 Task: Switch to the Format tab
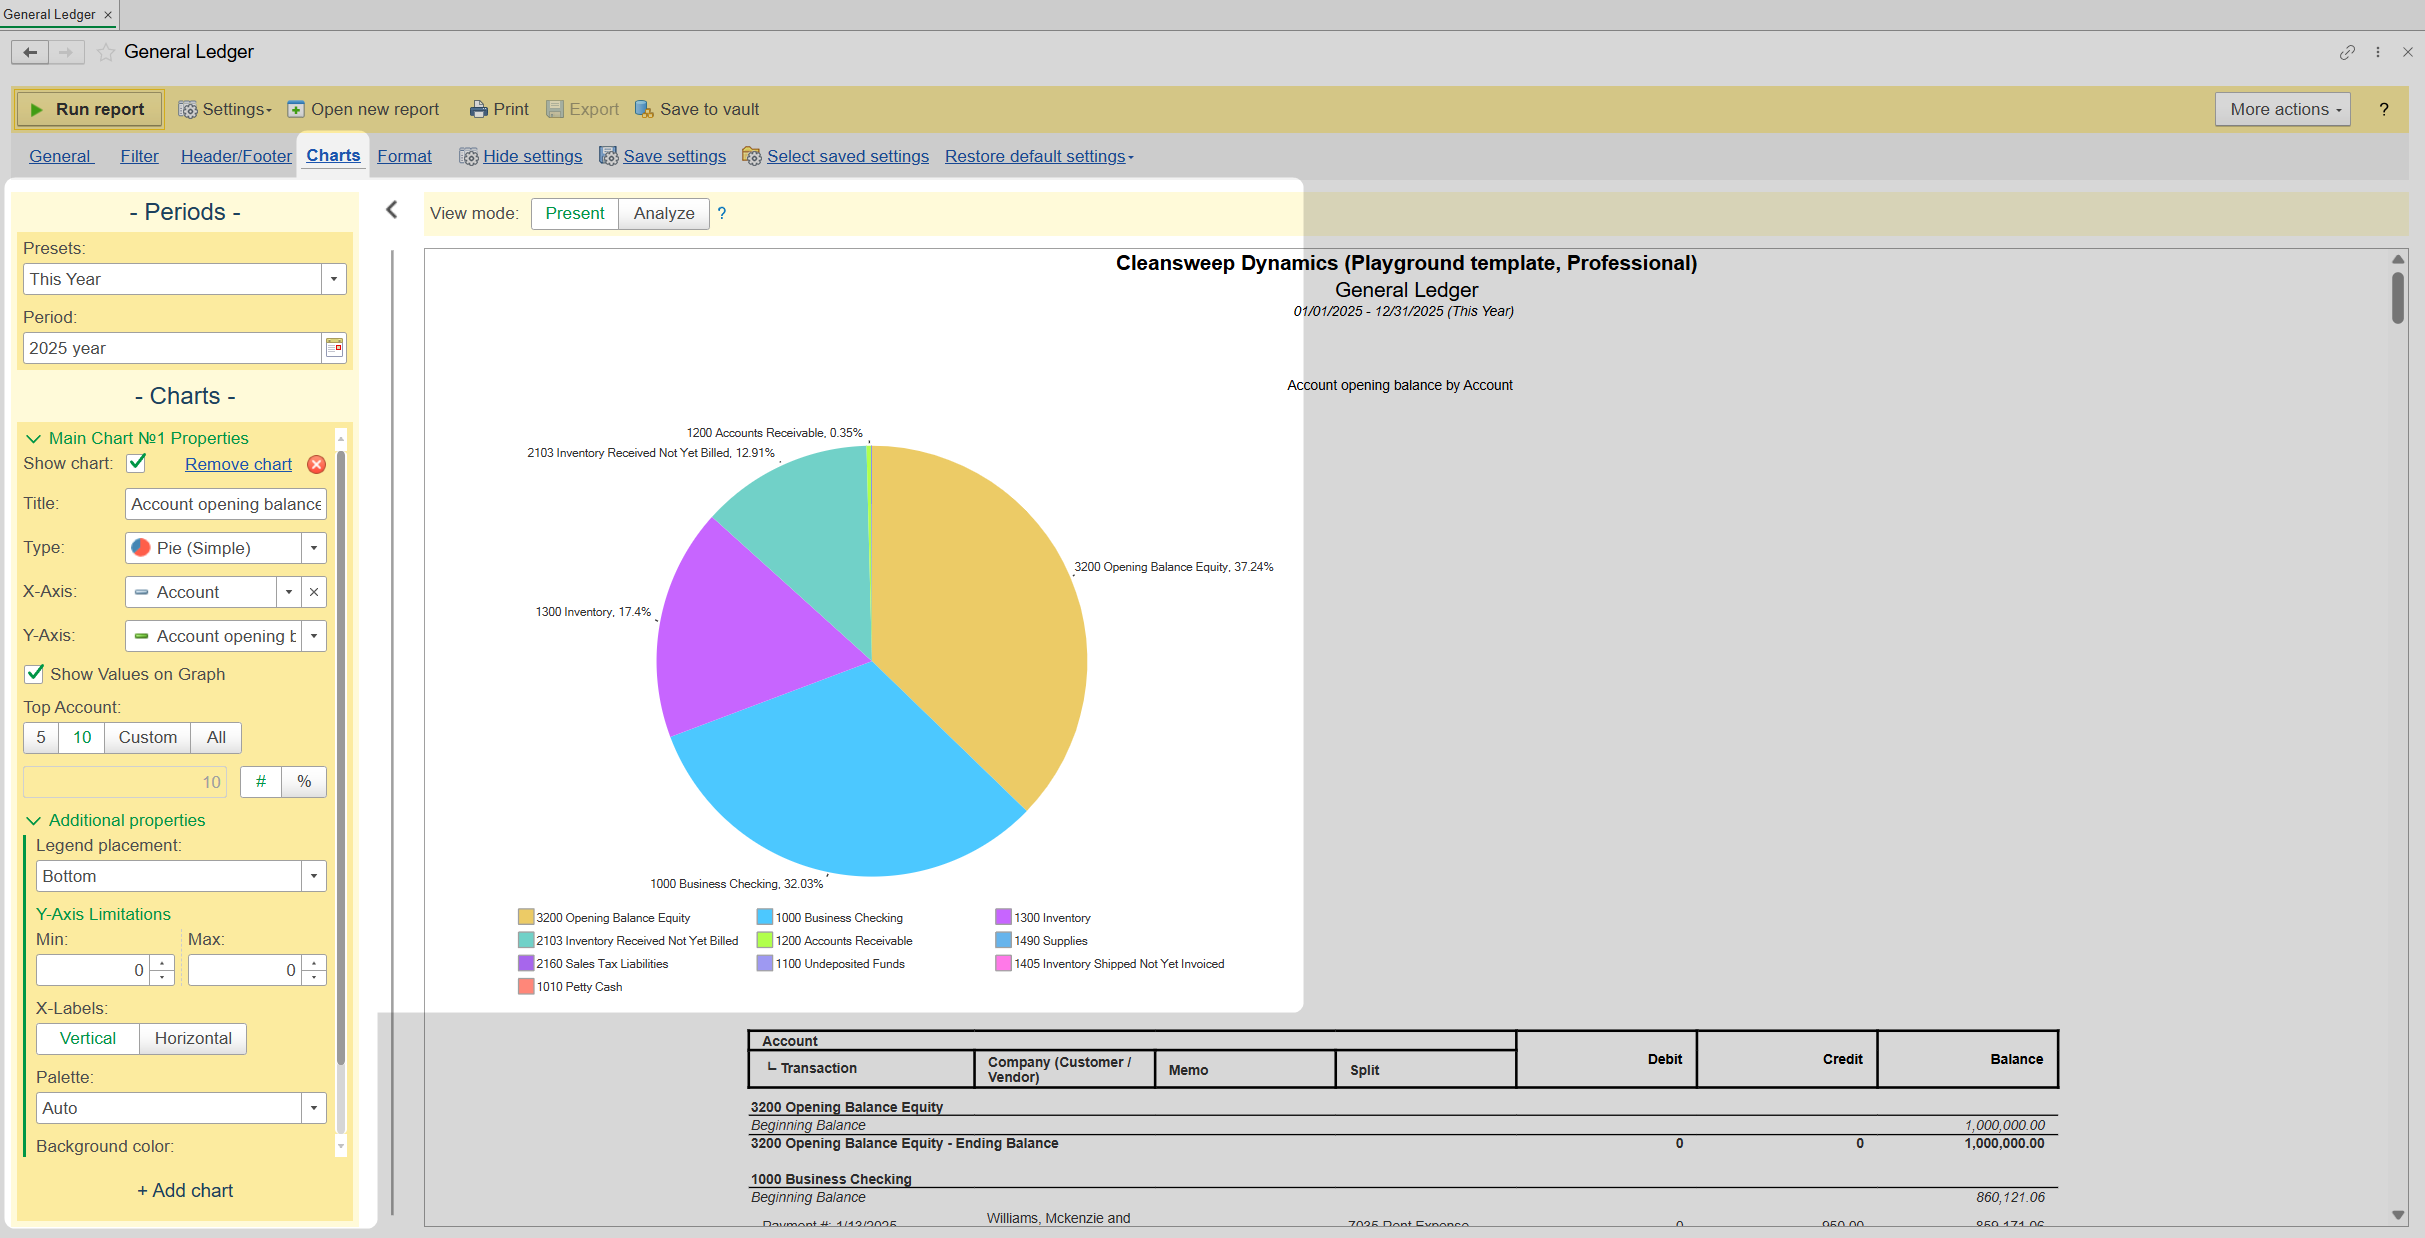(x=404, y=156)
